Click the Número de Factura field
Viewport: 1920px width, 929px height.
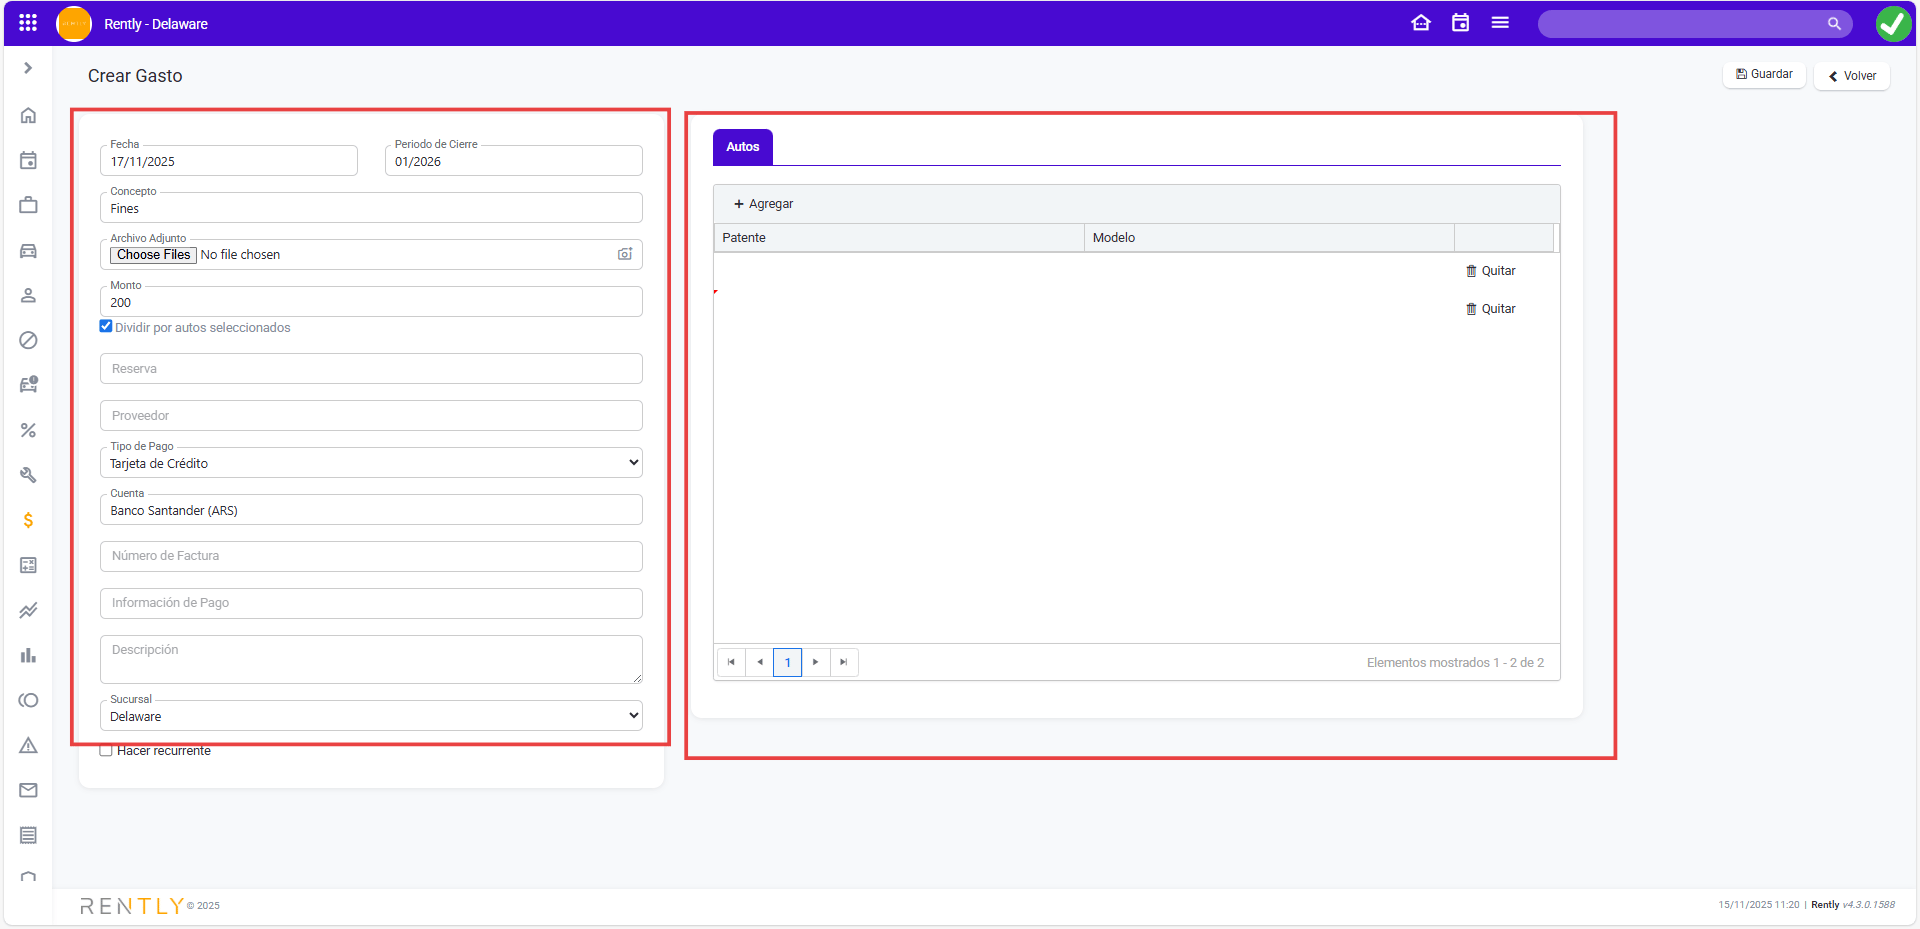tap(371, 556)
